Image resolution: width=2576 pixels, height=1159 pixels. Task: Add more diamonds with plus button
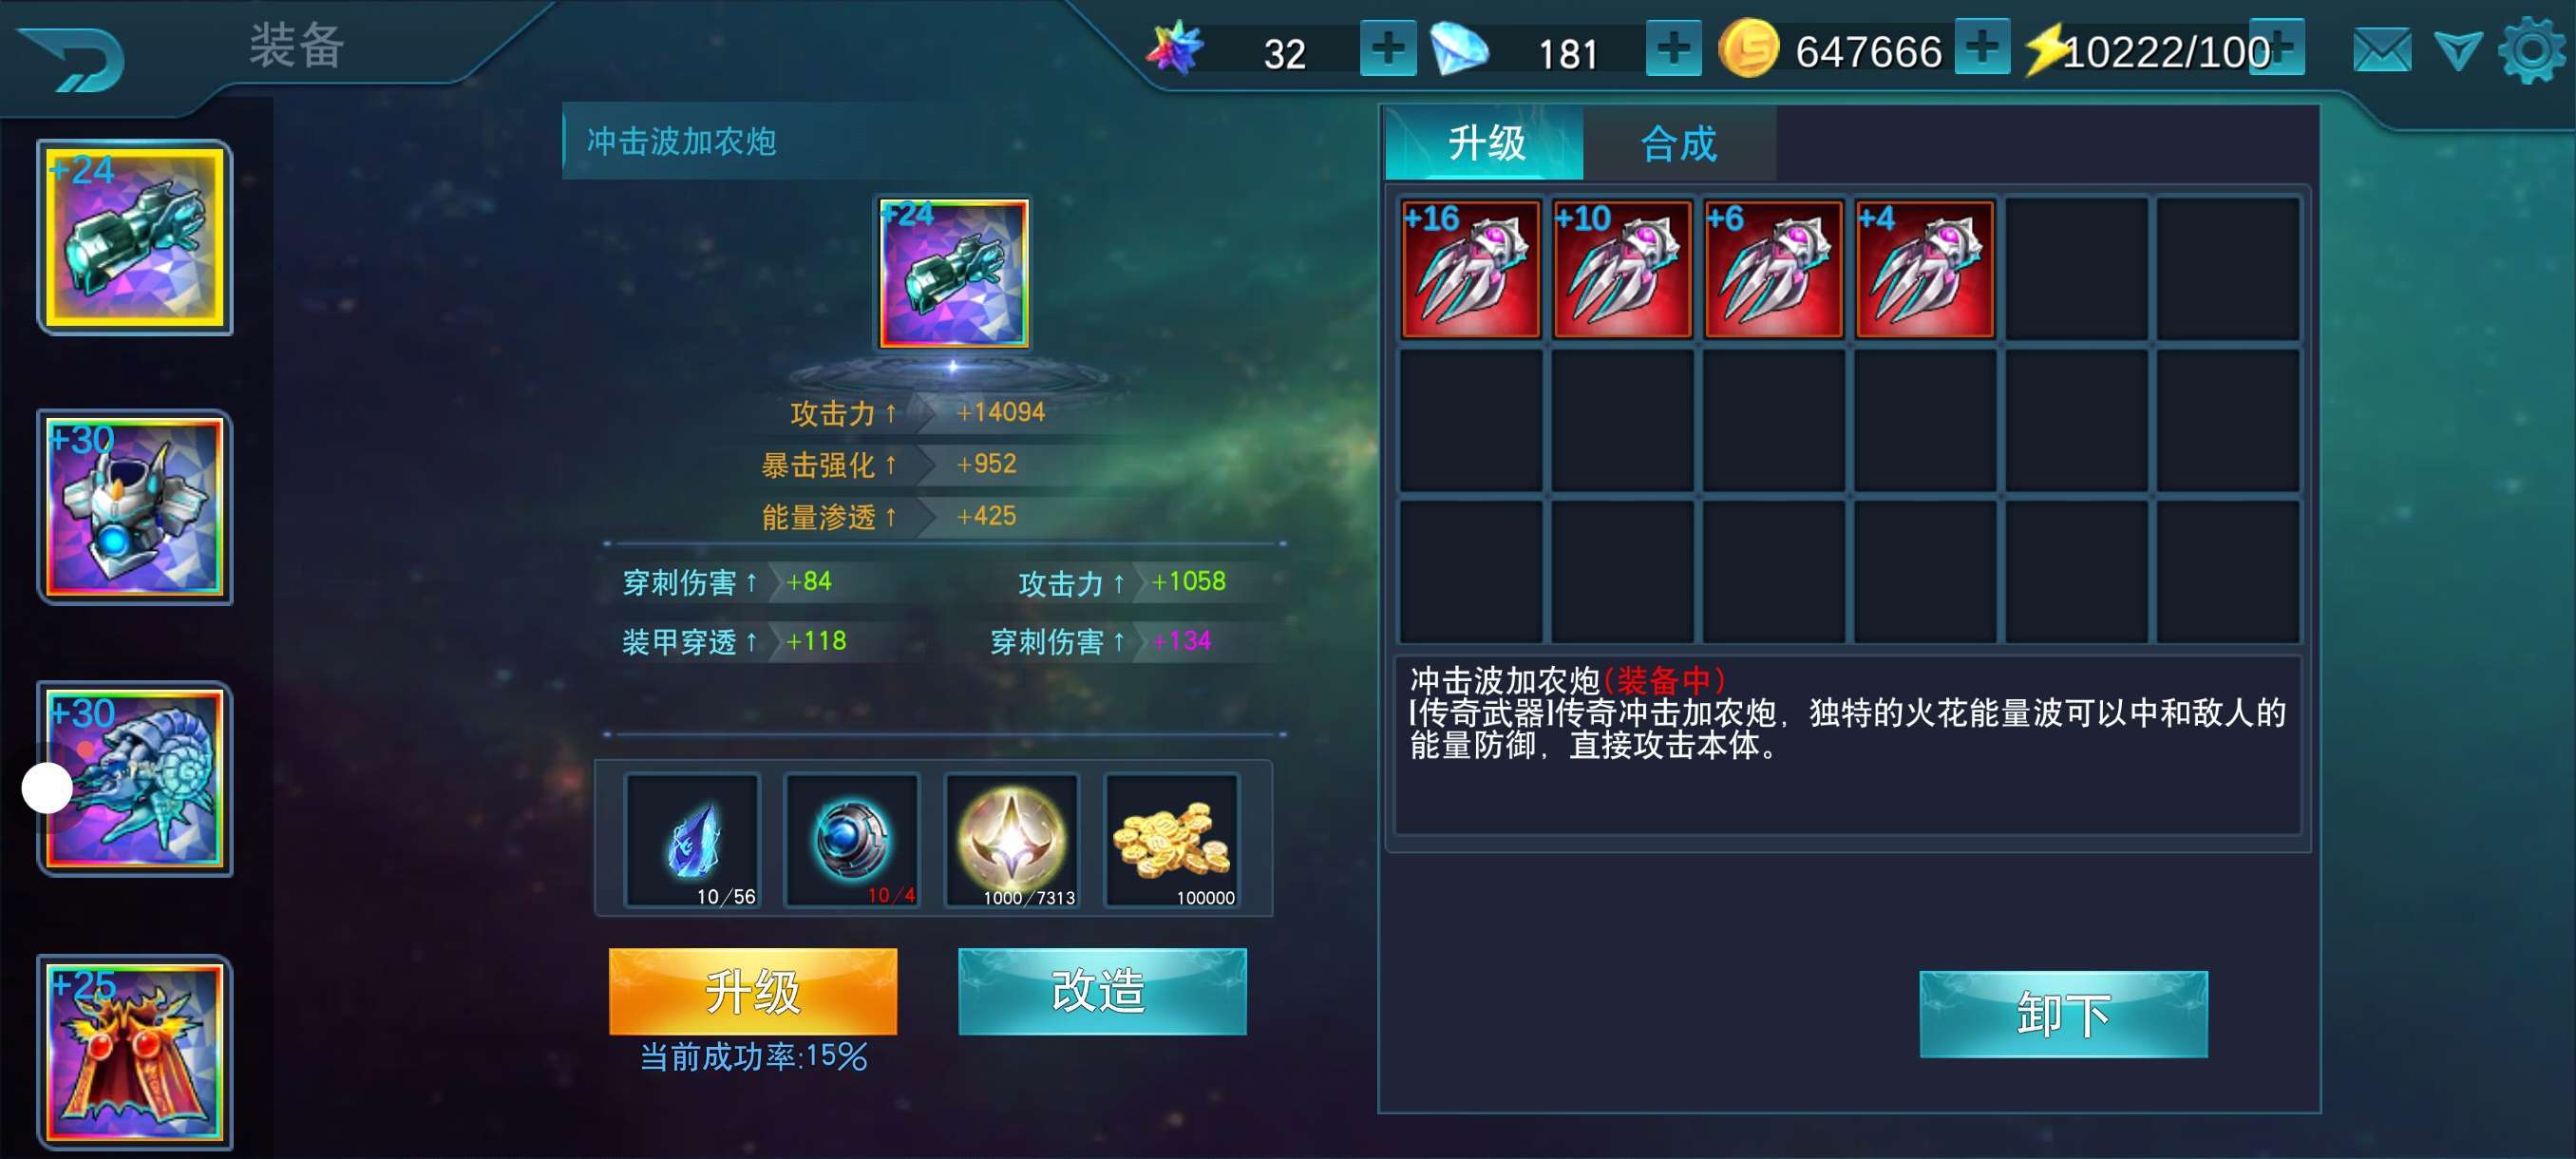point(1673,48)
